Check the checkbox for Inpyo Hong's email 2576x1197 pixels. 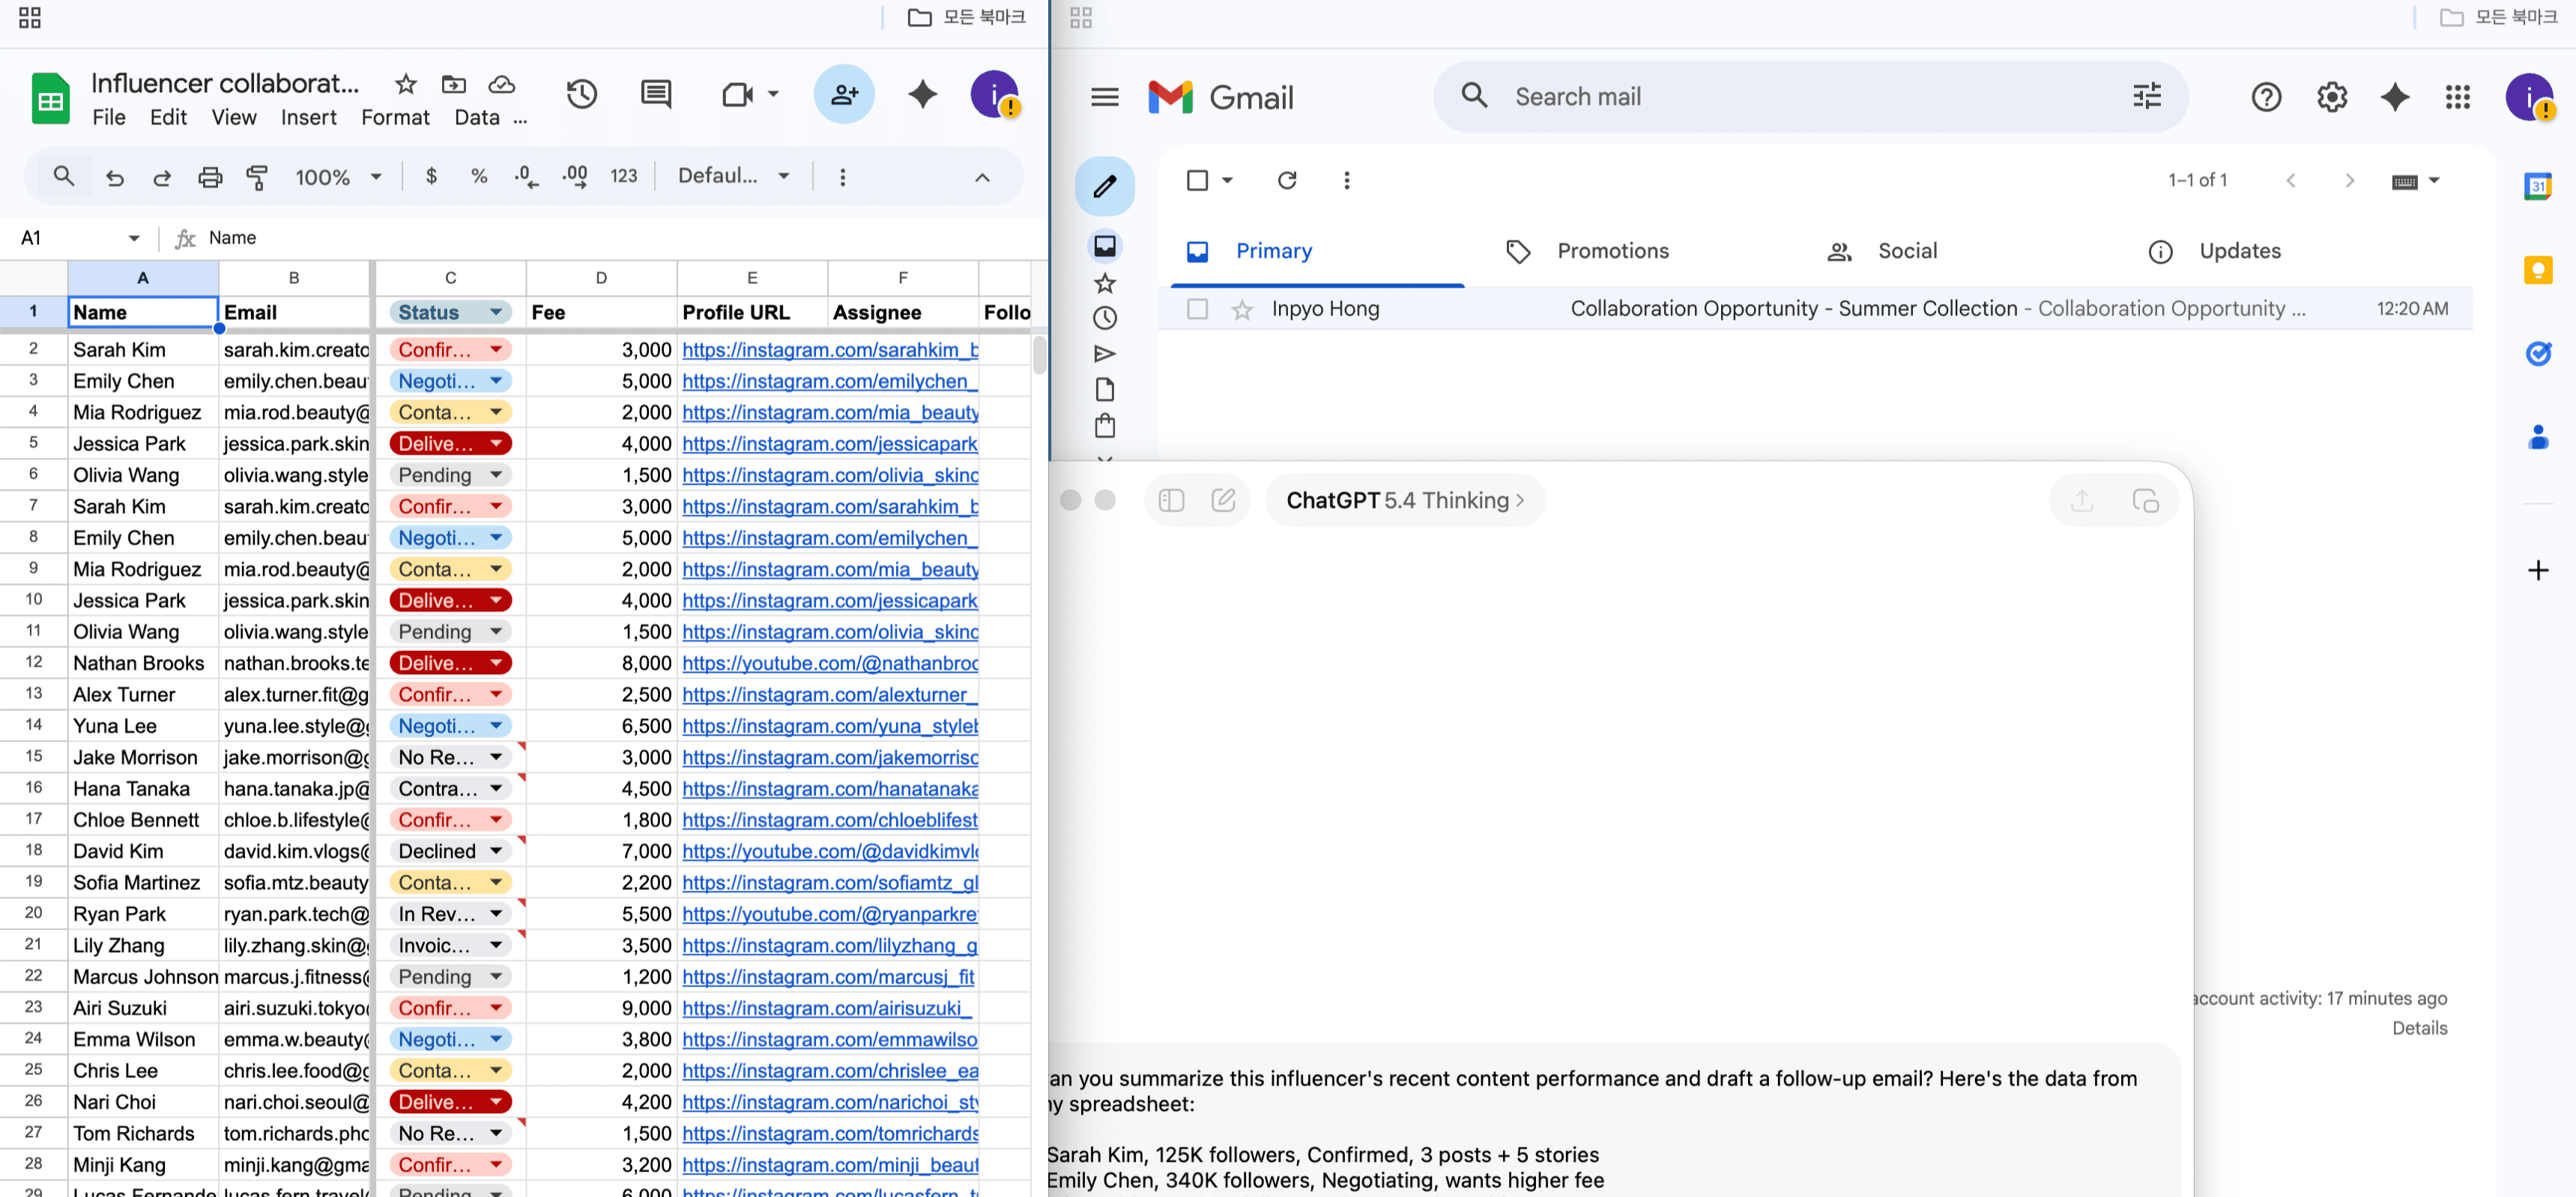tap(1197, 309)
